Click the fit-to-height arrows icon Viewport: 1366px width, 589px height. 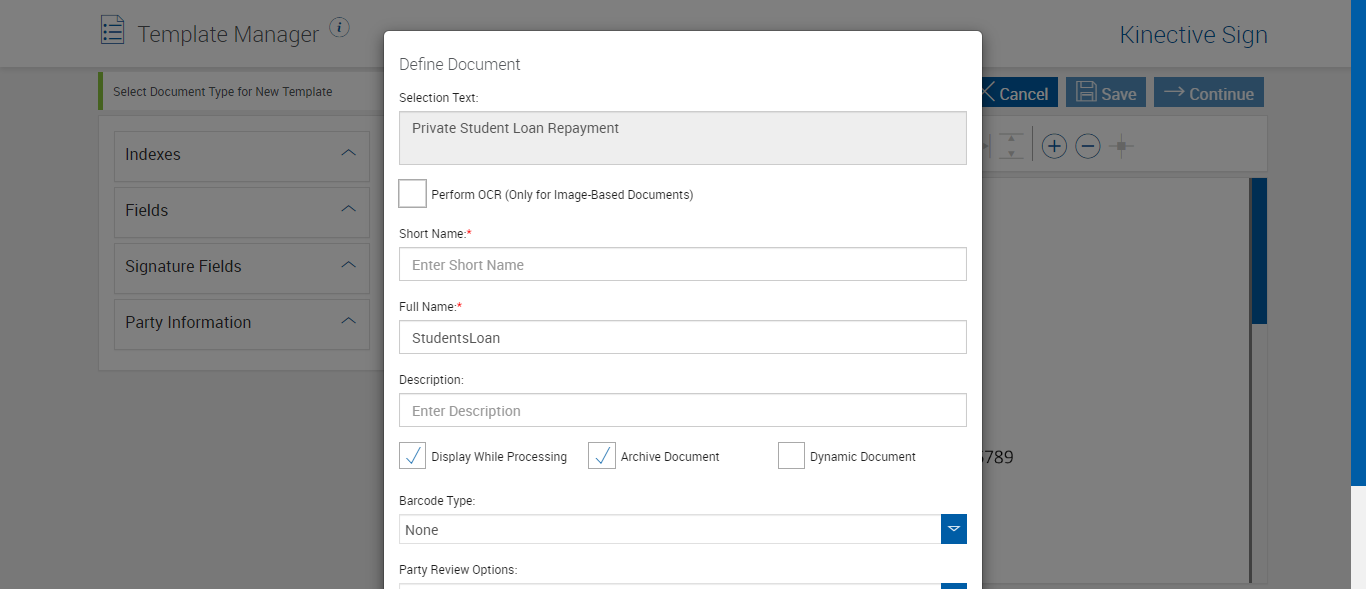[1012, 147]
